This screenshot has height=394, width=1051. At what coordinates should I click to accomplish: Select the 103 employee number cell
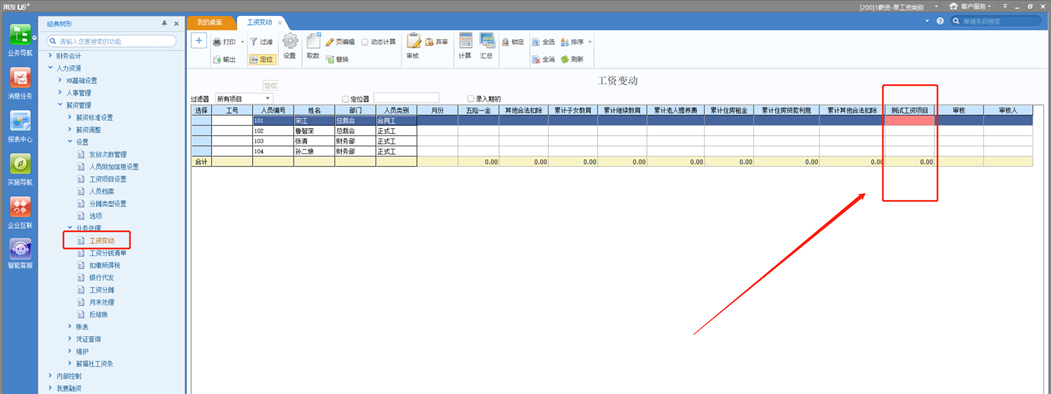[x=273, y=141]
